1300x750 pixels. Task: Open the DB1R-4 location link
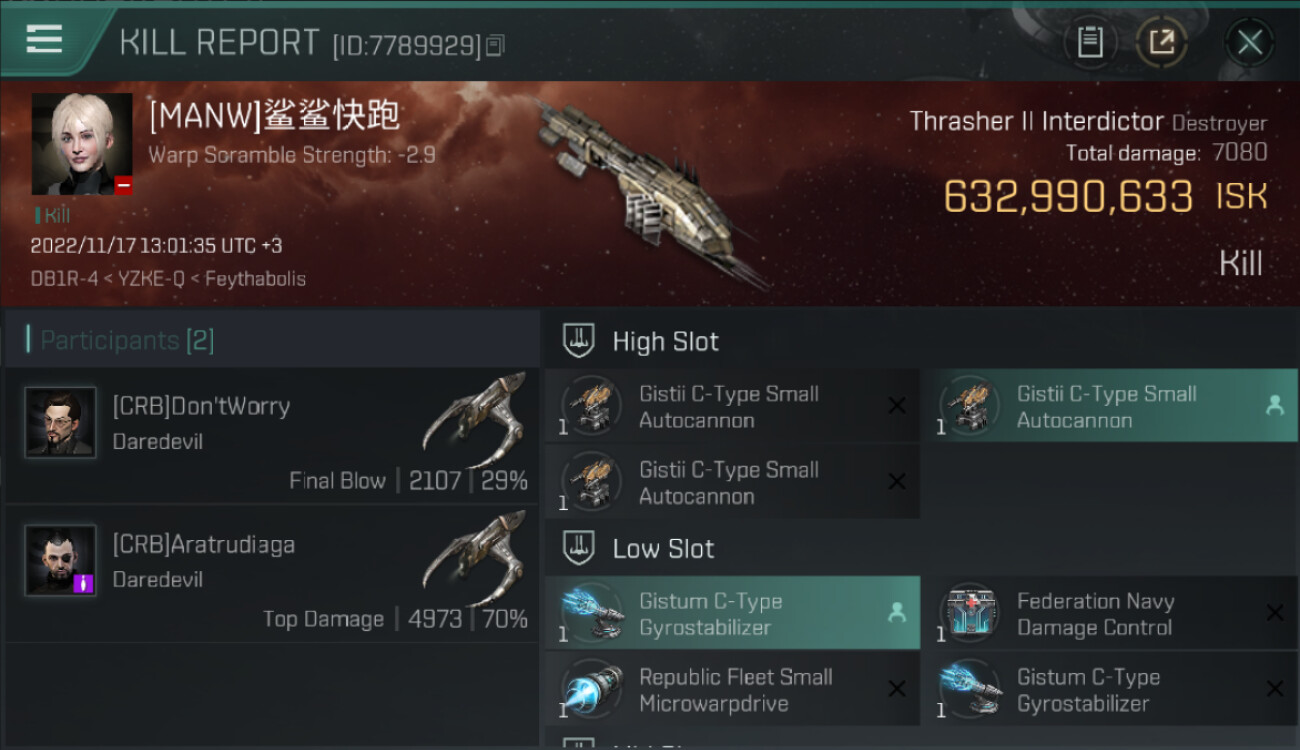[63, 279]
